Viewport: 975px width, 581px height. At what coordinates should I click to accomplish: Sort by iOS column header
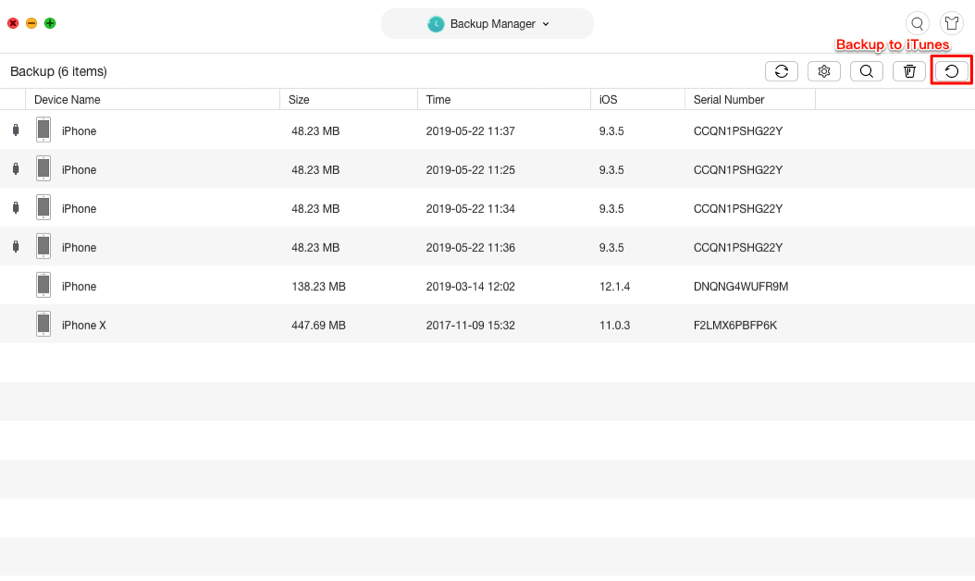[637, 100]
